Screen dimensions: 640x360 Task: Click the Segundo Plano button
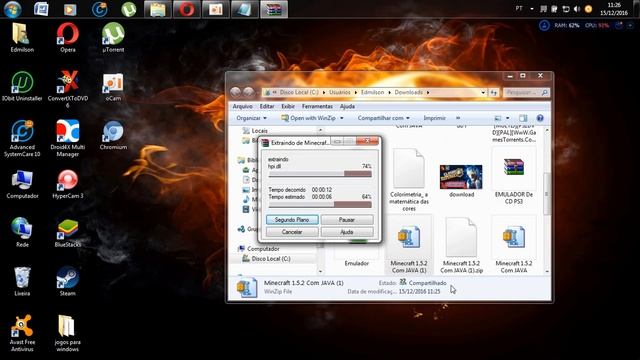click(292, 220)
